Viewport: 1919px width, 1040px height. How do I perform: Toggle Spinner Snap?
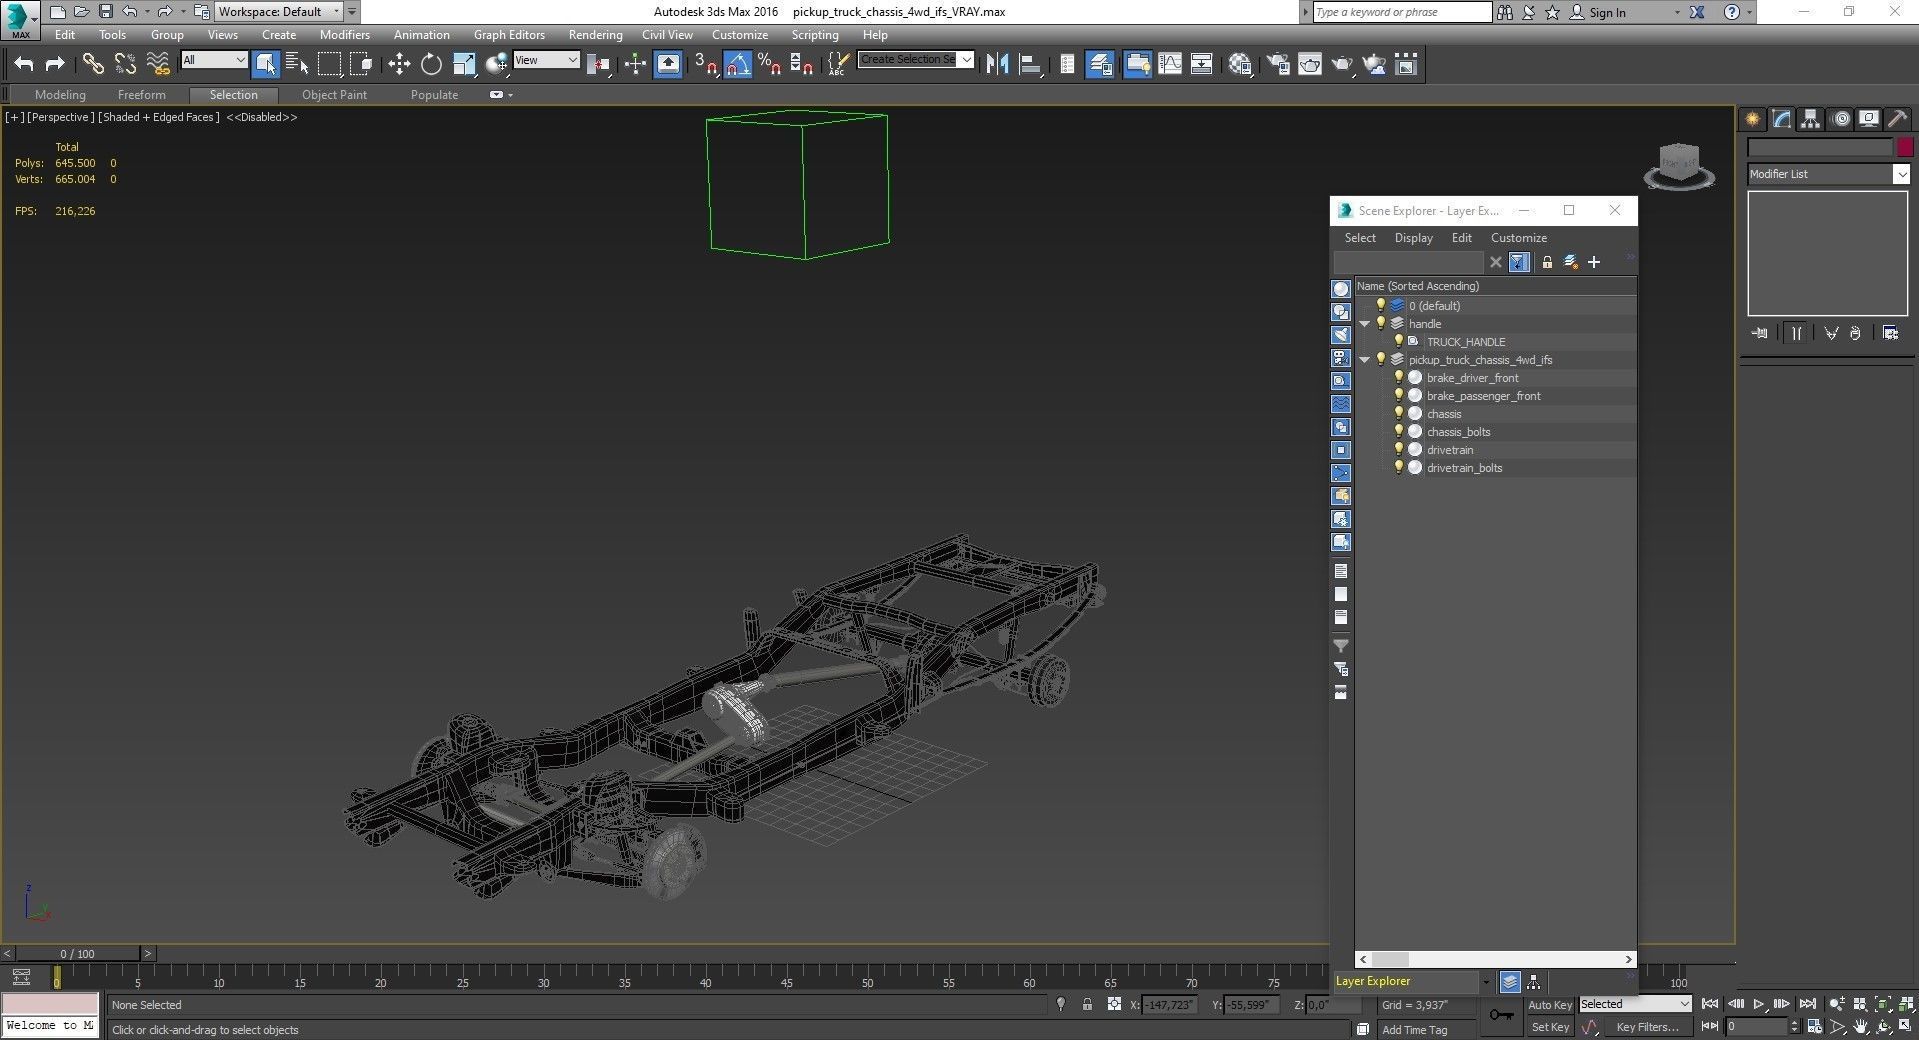(802, 64)
